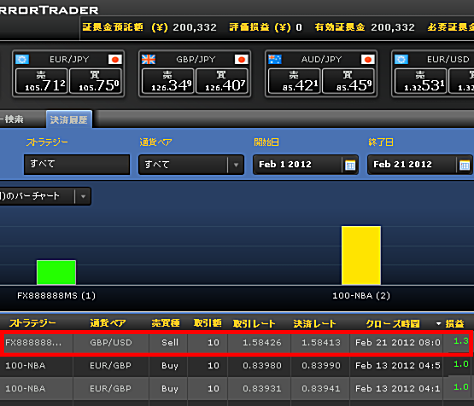Switch to the 決済履歴 tab

coord(69,119)
